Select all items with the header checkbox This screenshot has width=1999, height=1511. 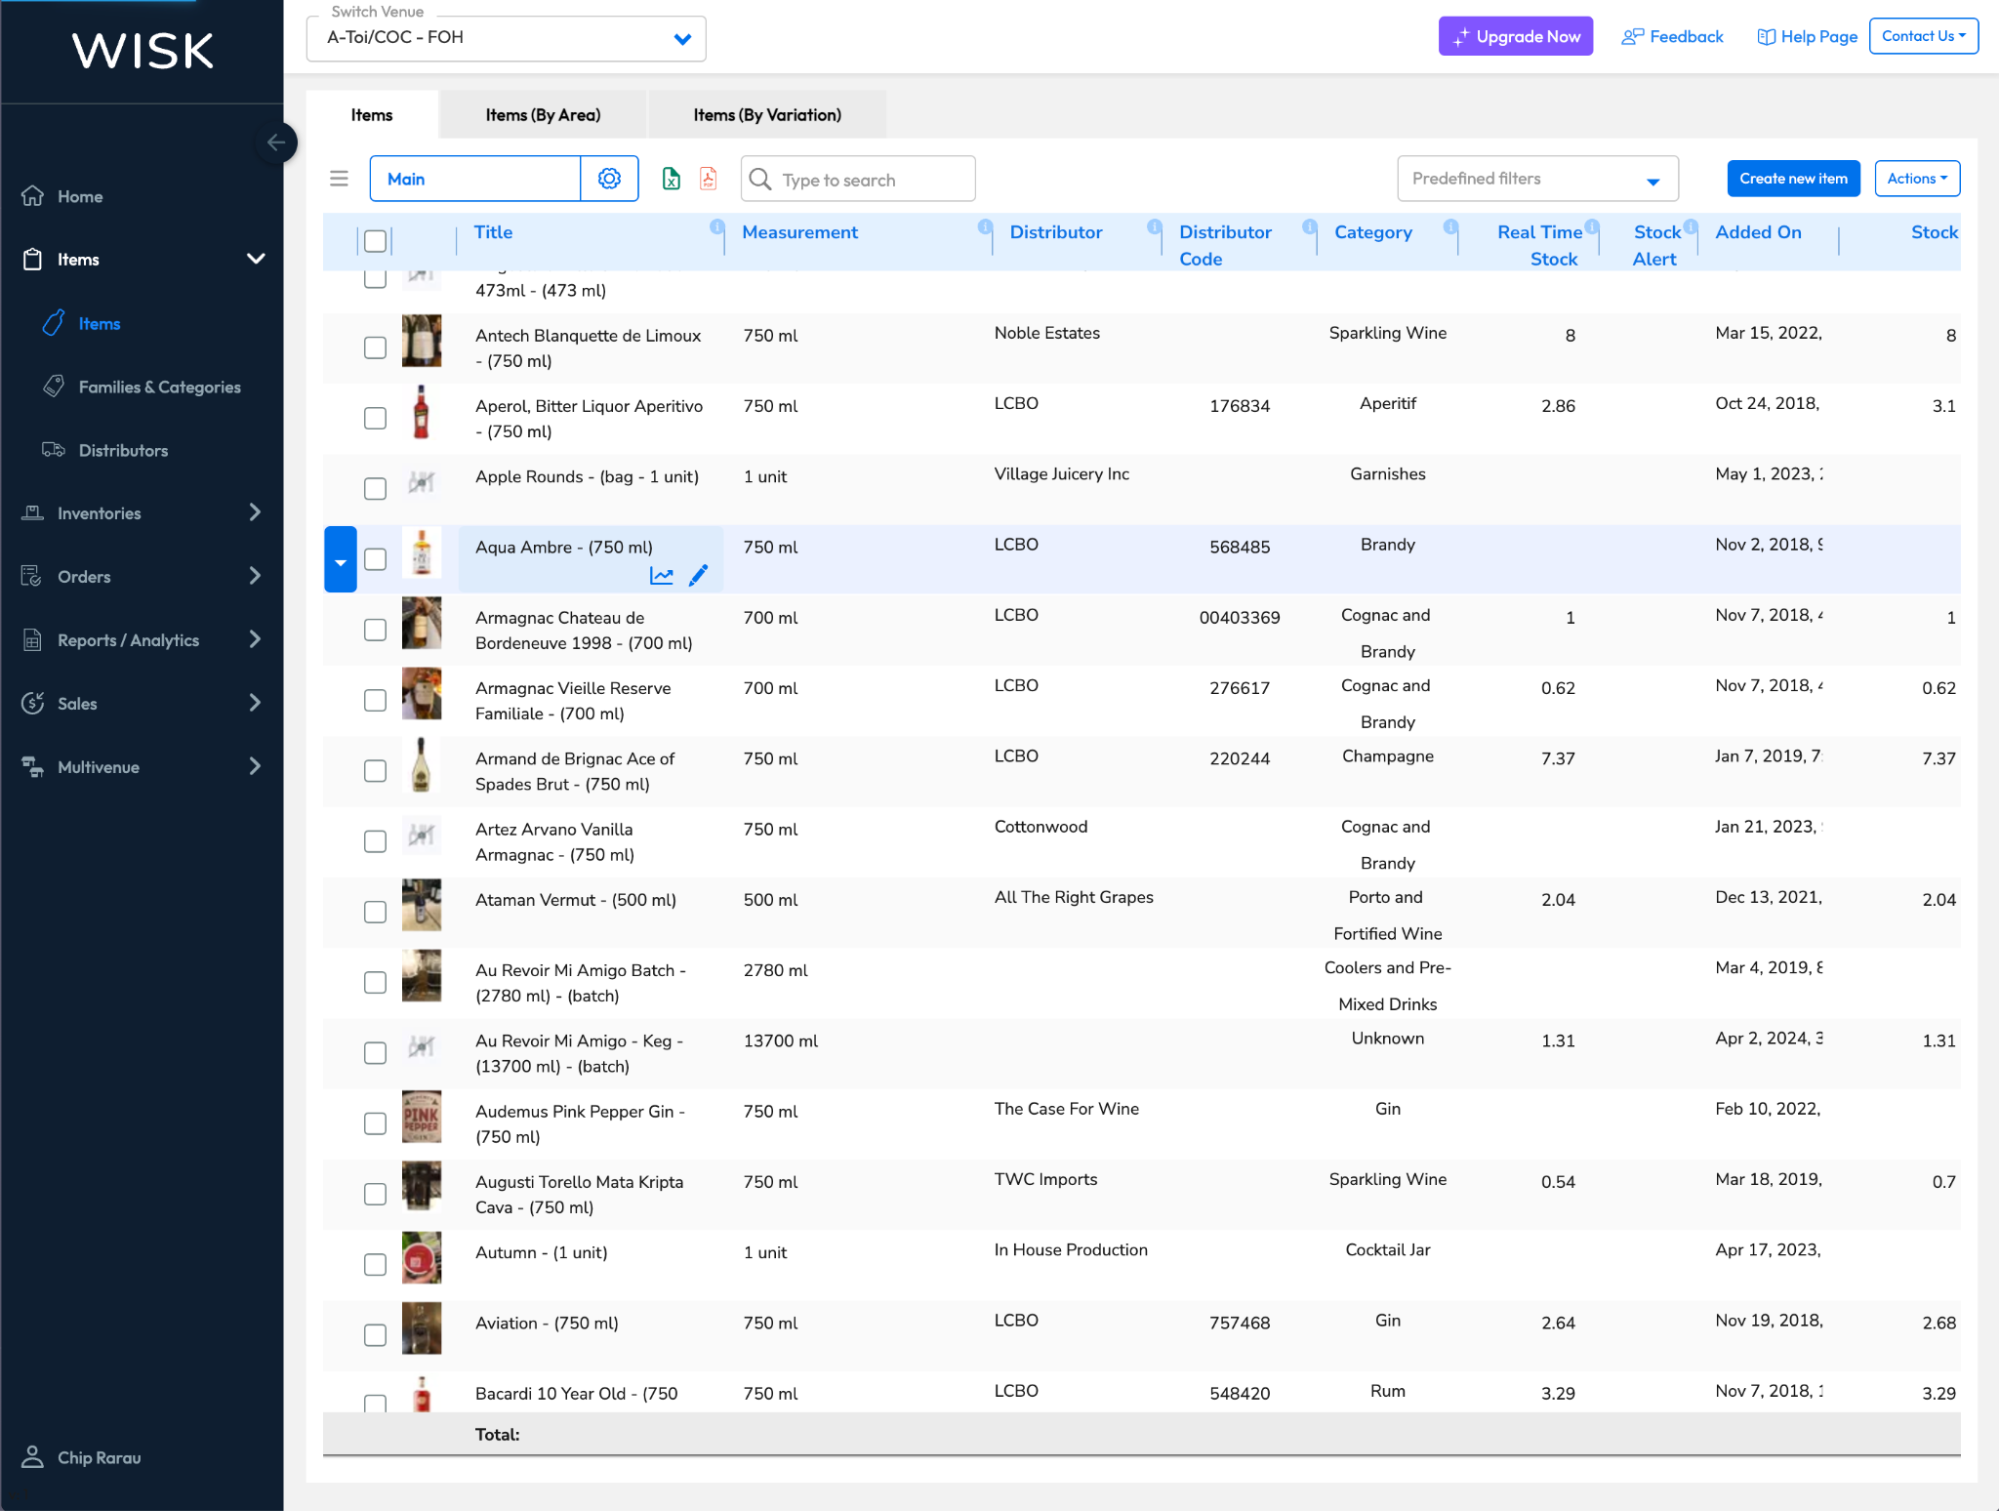(375, 241)
